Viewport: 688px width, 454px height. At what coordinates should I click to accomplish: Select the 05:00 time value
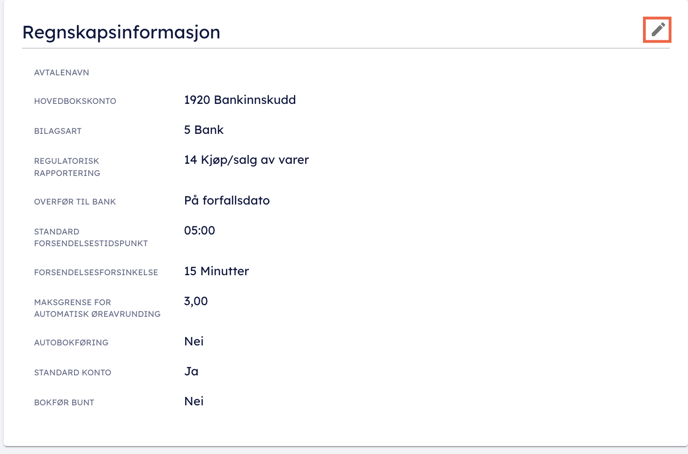(200, 230)
